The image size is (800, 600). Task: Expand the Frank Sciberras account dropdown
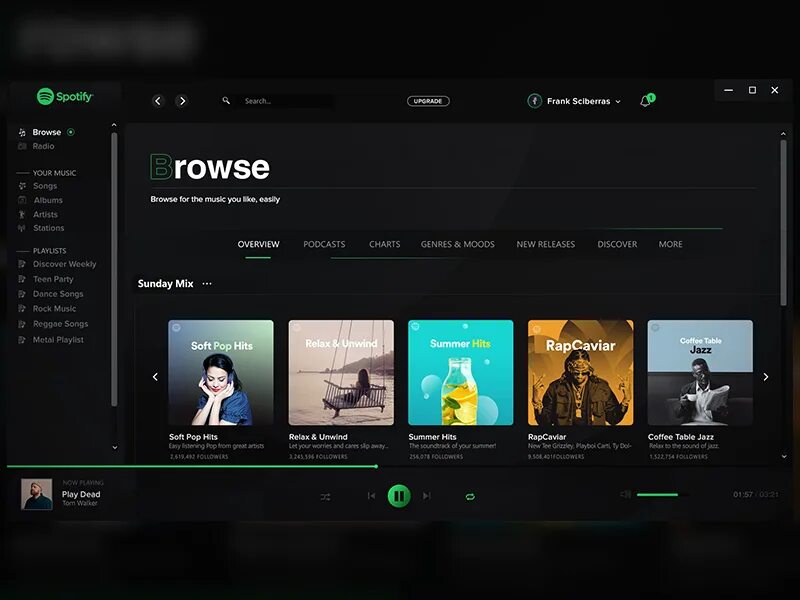(618, 102)
